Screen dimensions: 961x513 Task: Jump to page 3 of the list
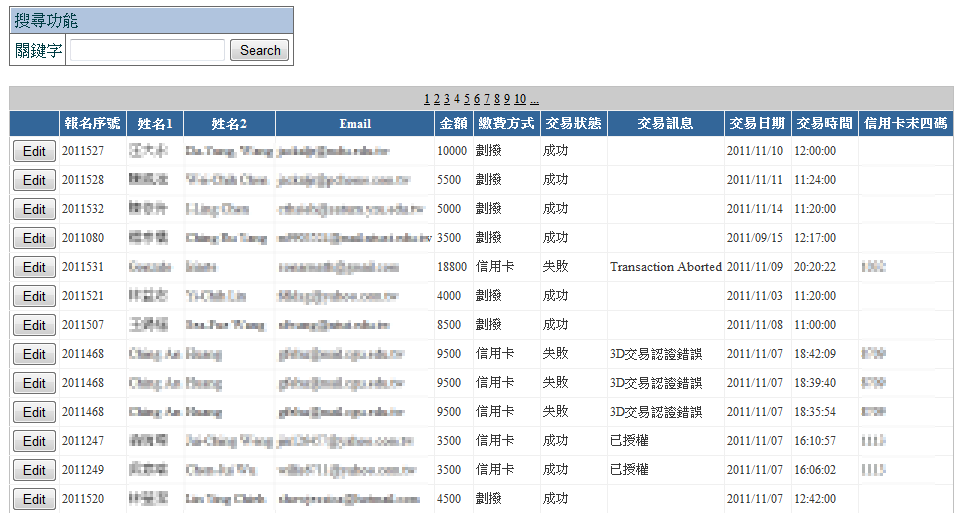point(447,99)
